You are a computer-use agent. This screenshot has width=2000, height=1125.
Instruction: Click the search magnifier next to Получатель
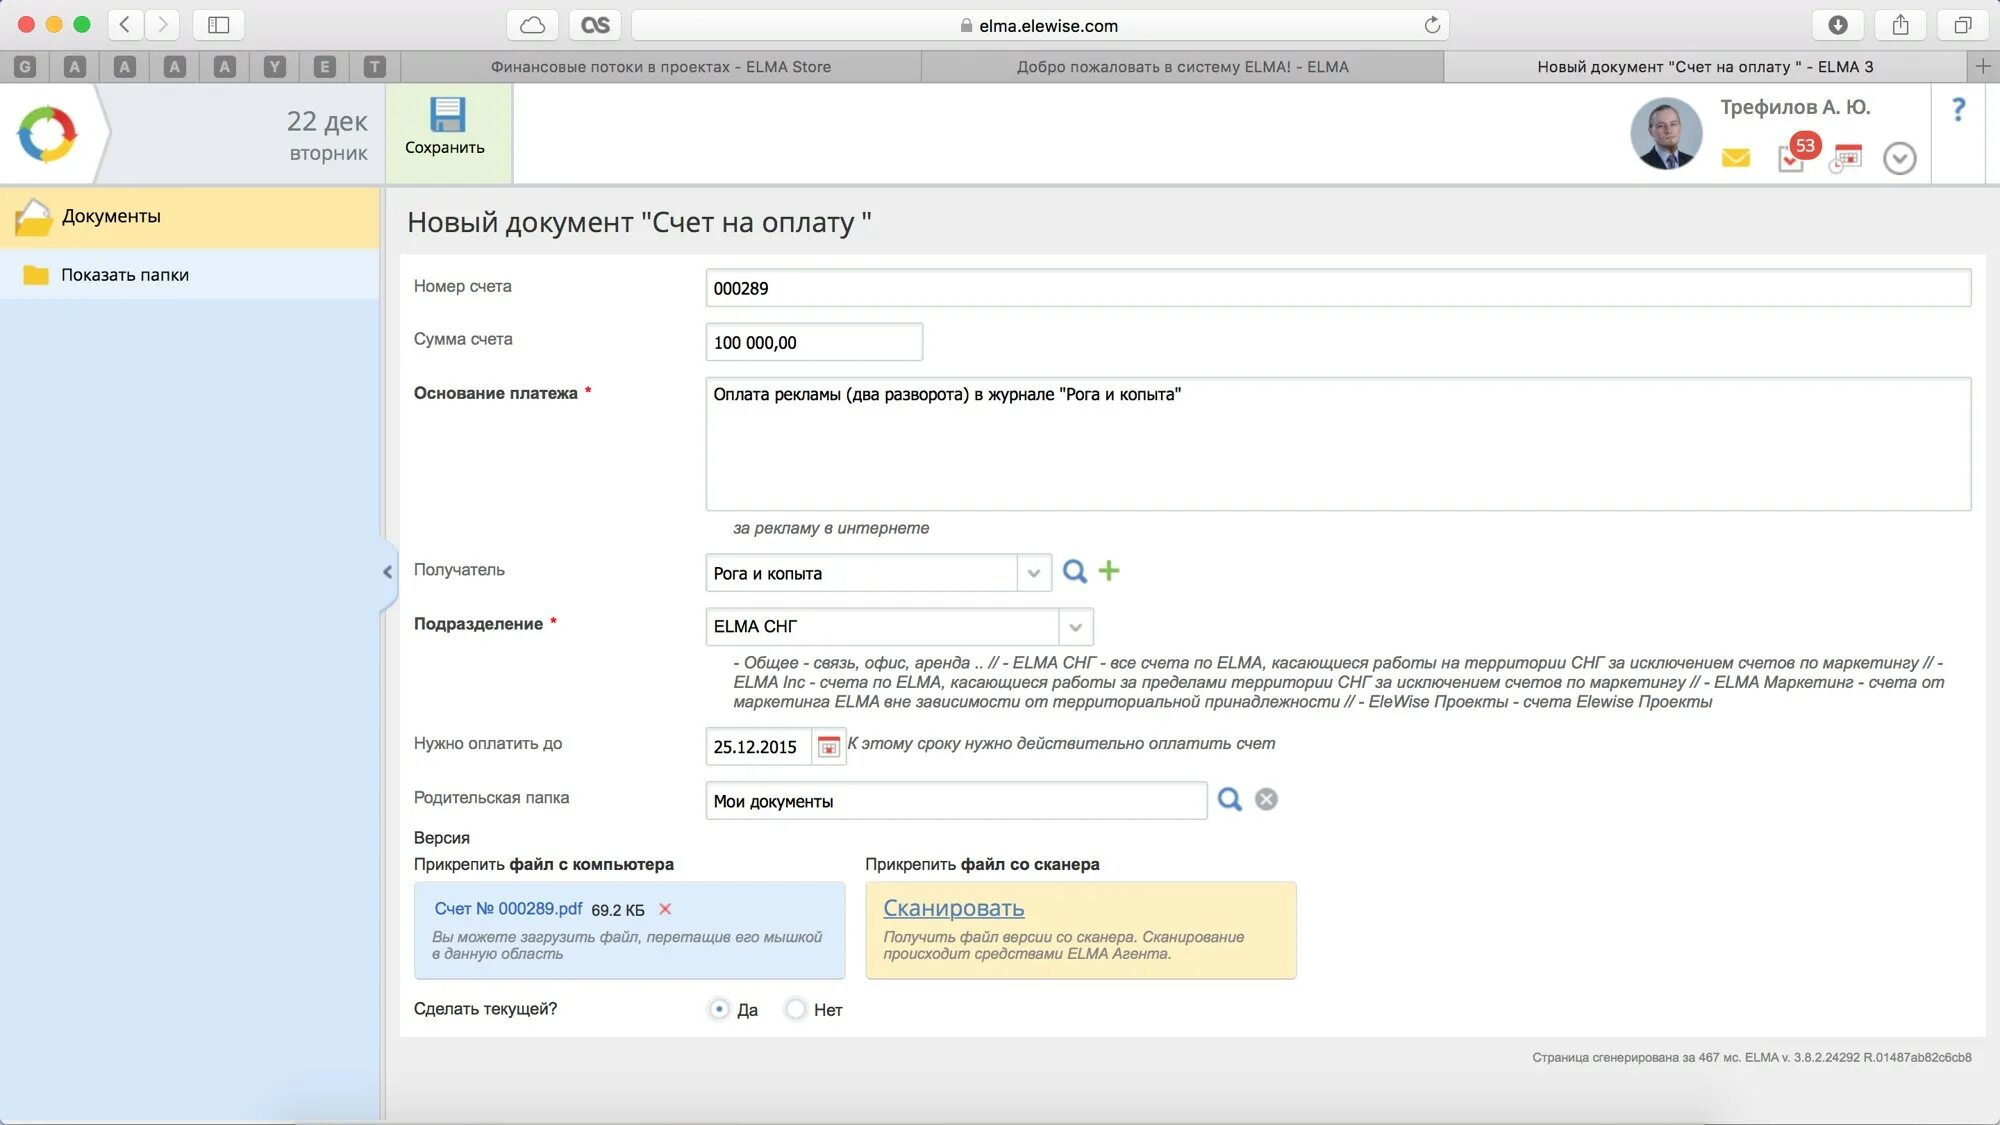click(1074, 572)
